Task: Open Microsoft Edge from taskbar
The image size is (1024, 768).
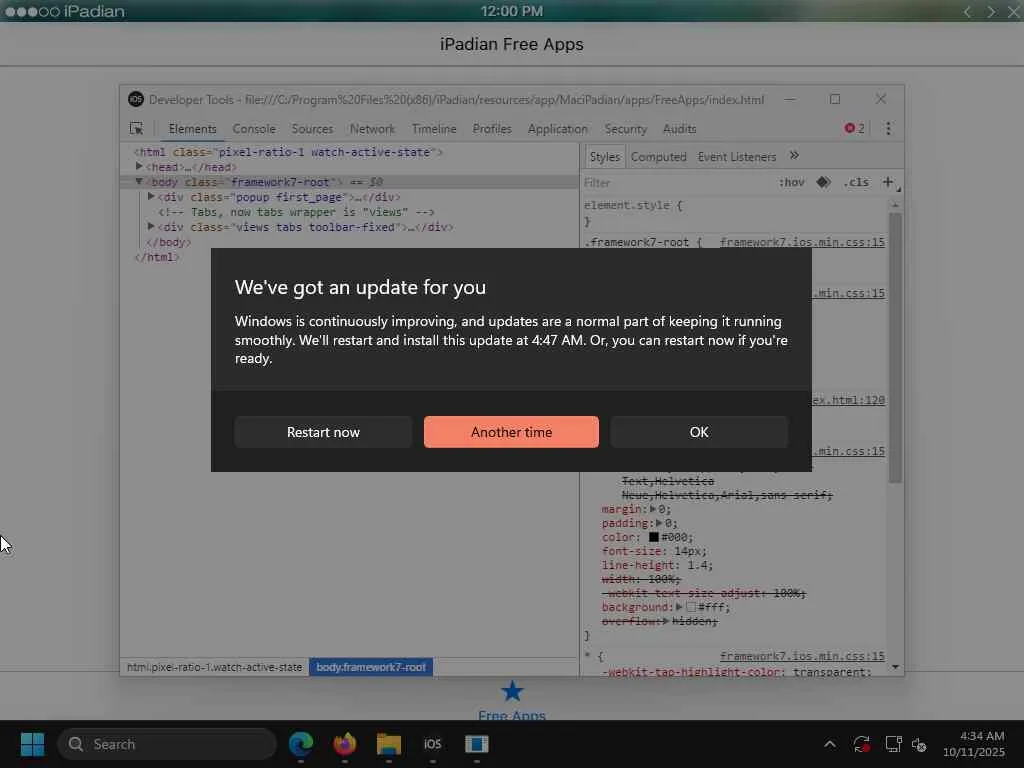Action: pyautogui.click(x=301, y=744)
